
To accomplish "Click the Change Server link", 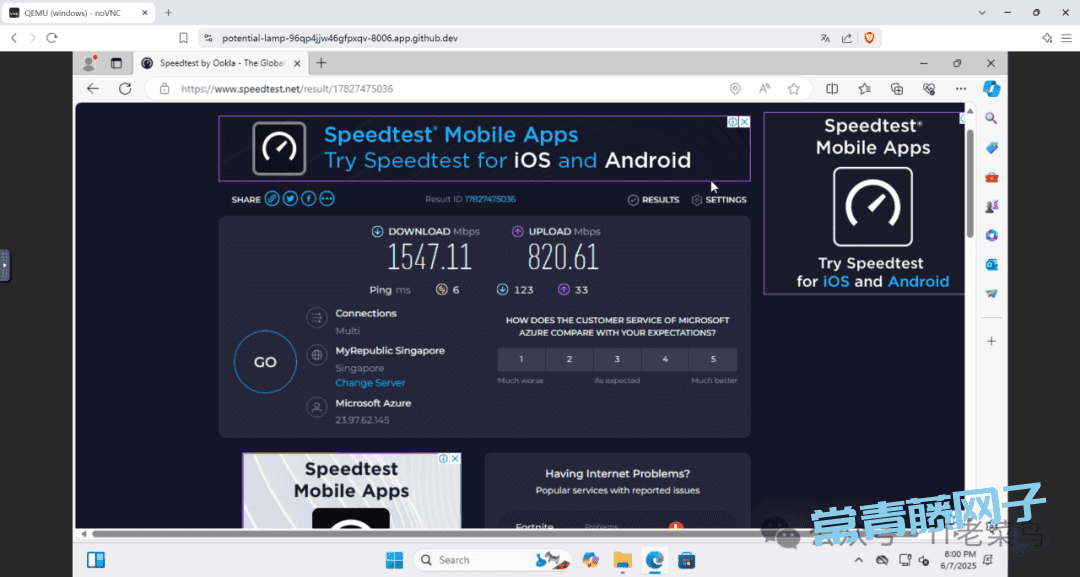I will [x=370, y=383].
